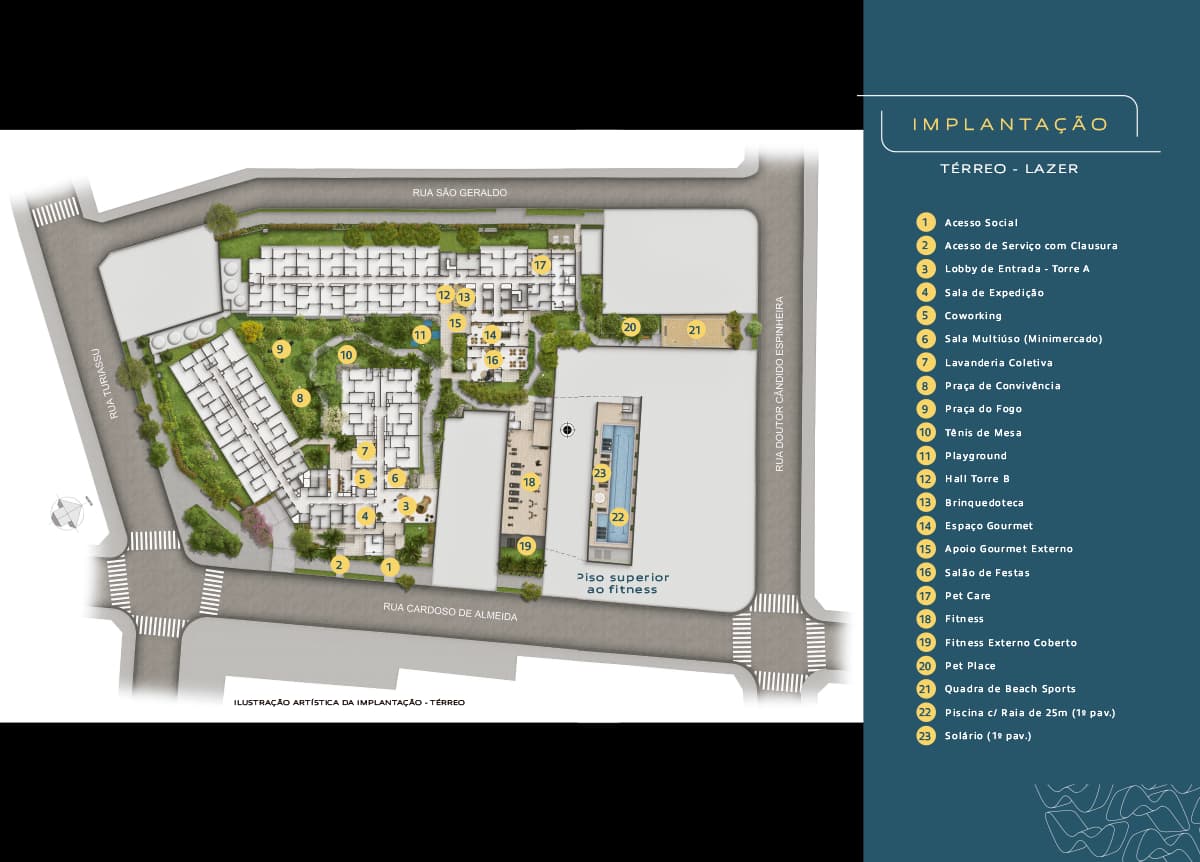Select map marker 17 on the site plan
1200x862 pixels.
tap(541, 265)
